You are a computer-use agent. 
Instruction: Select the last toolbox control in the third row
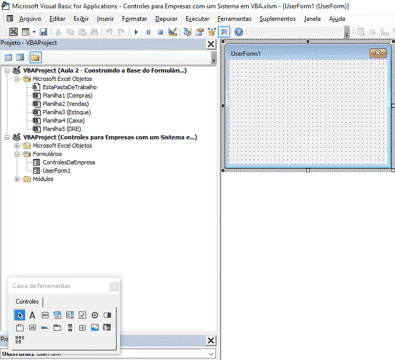[20, 340]
